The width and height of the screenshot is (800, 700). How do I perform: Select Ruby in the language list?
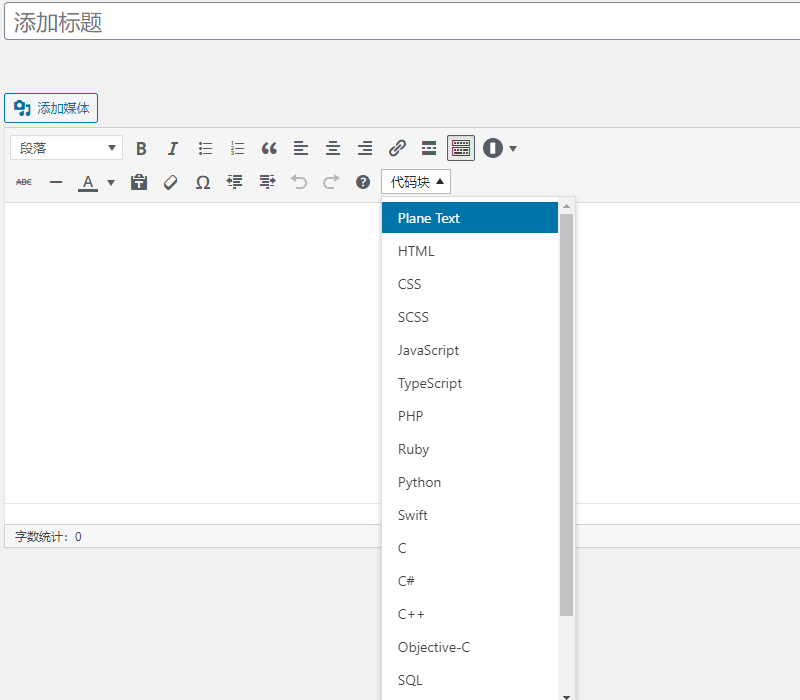[x=470, y=449]
